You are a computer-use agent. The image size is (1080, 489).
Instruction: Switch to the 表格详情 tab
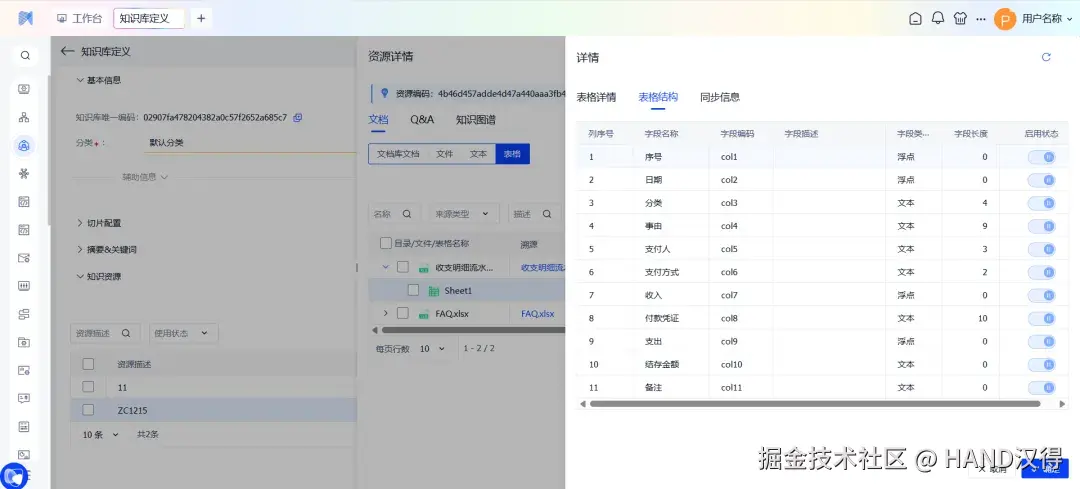coord(596,97)
